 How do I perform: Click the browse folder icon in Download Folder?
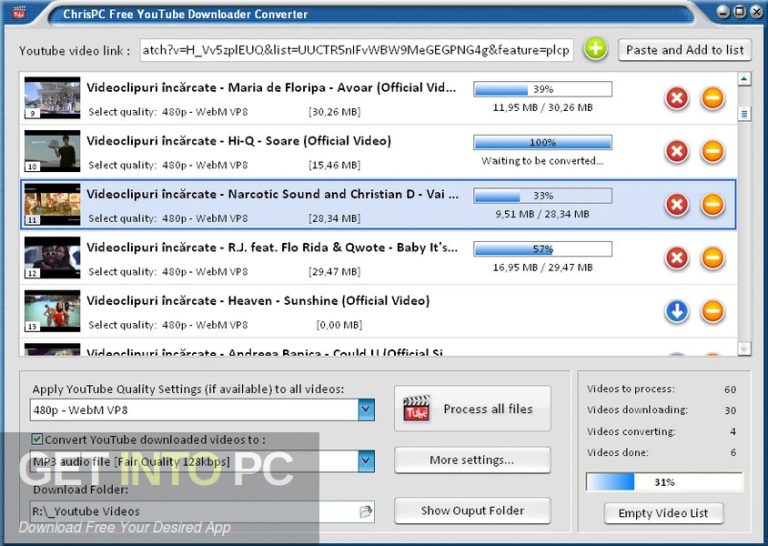(366, 512)
